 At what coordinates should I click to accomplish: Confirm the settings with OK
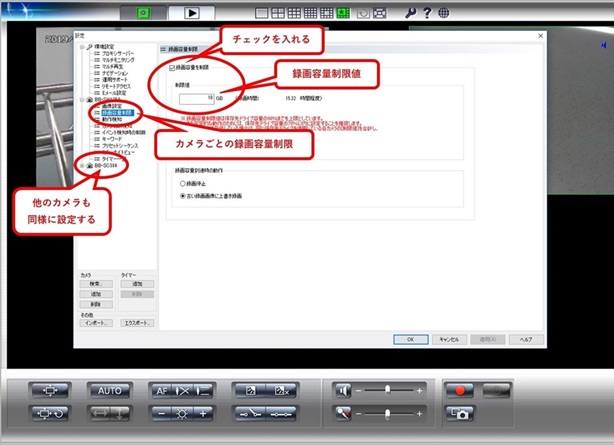(x=410, y=340)
